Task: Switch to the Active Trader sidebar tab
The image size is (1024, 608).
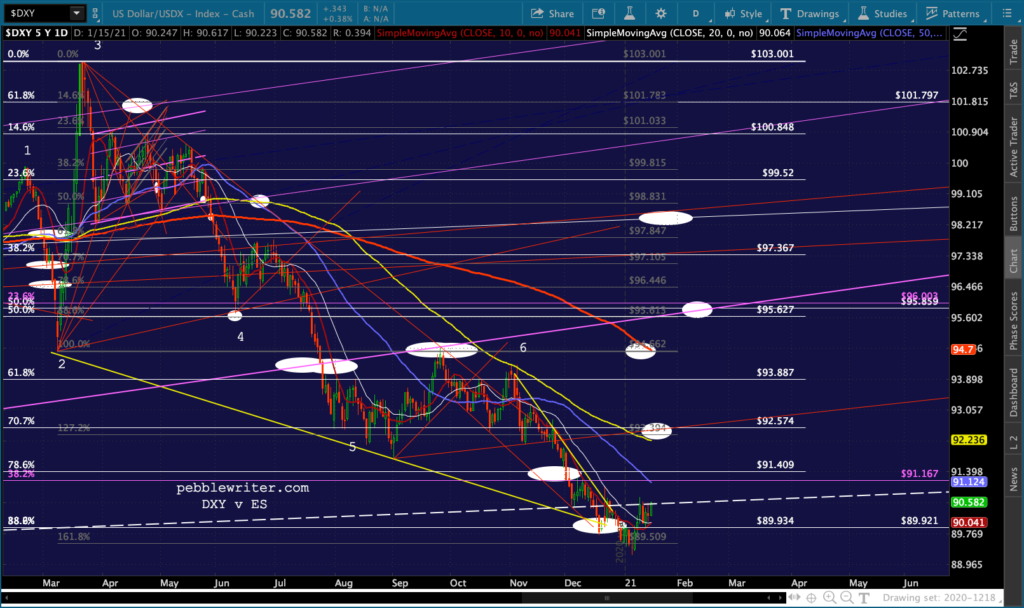Action: 1014,147
